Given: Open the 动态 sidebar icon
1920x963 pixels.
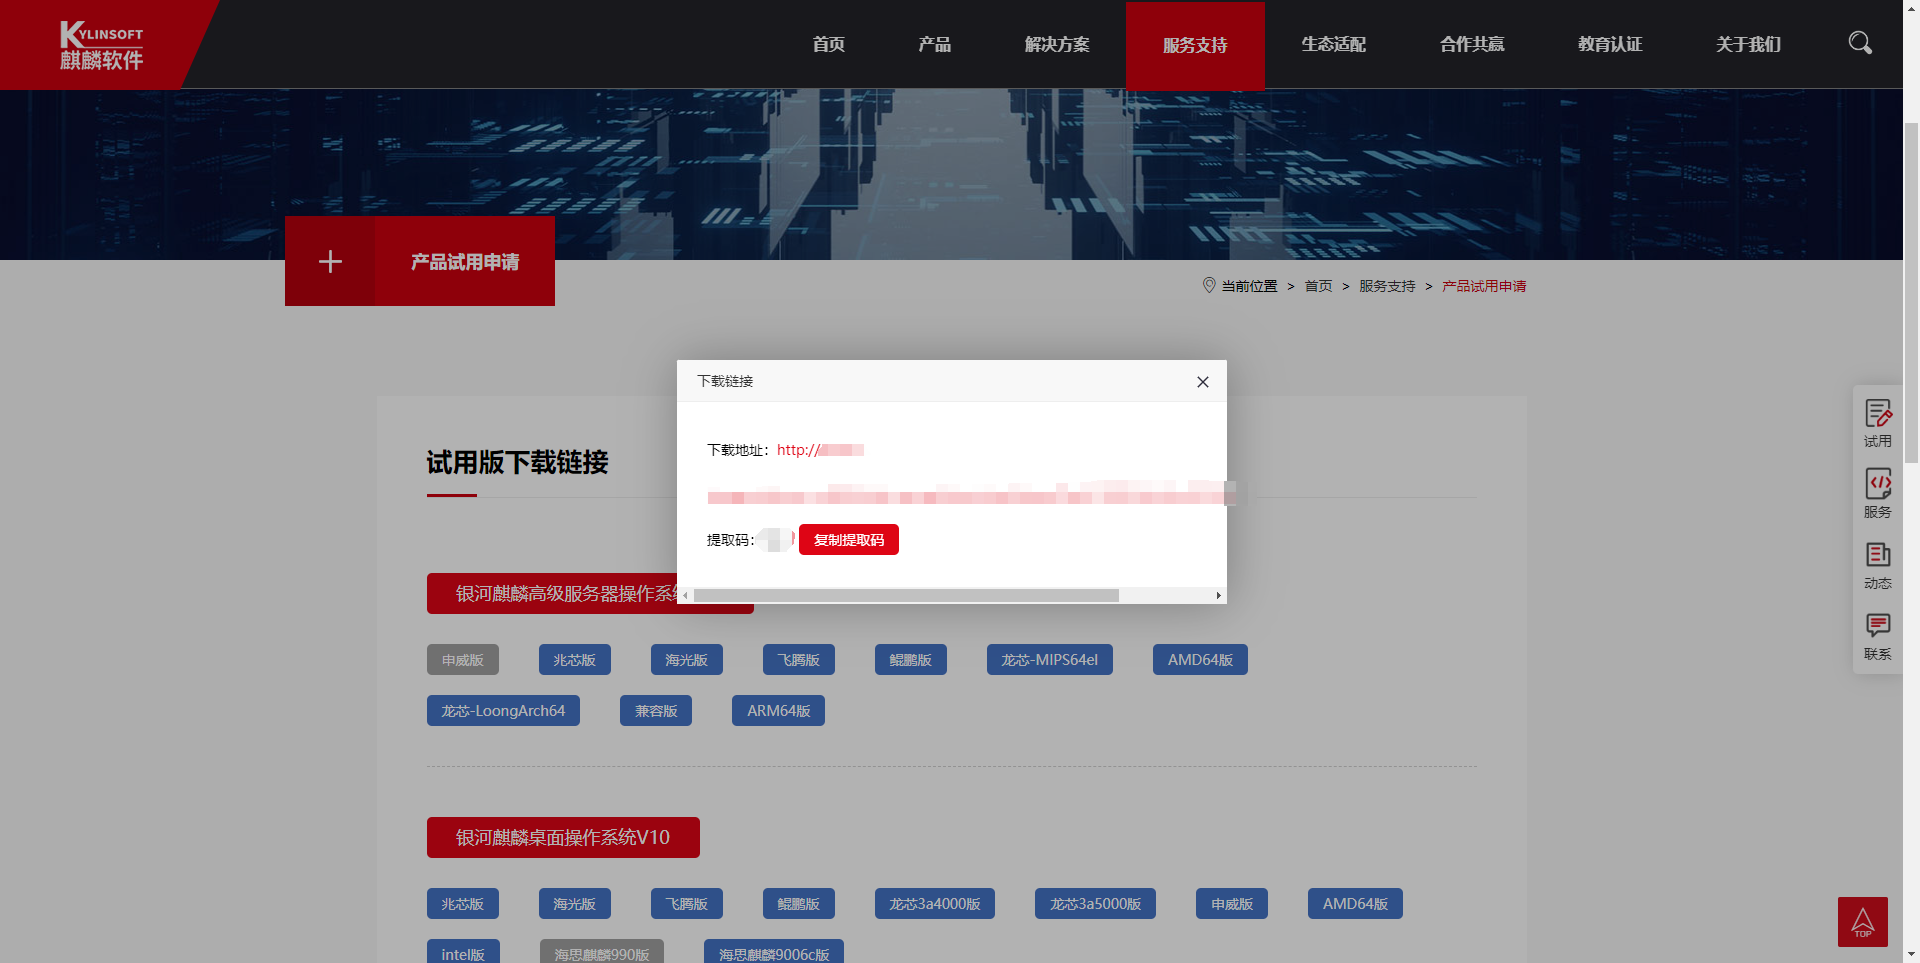Looking at the screenshot, I should coord(1877,565).
